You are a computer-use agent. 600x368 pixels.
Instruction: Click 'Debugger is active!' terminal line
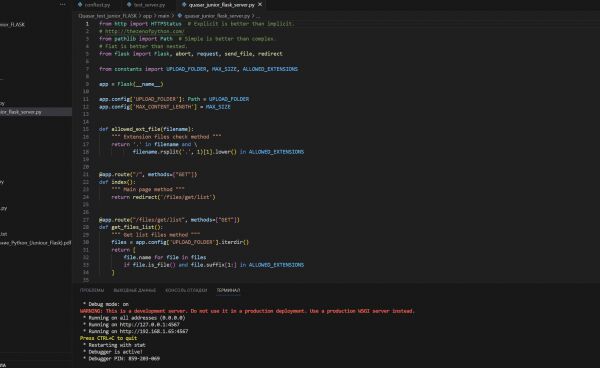(112, 352)
